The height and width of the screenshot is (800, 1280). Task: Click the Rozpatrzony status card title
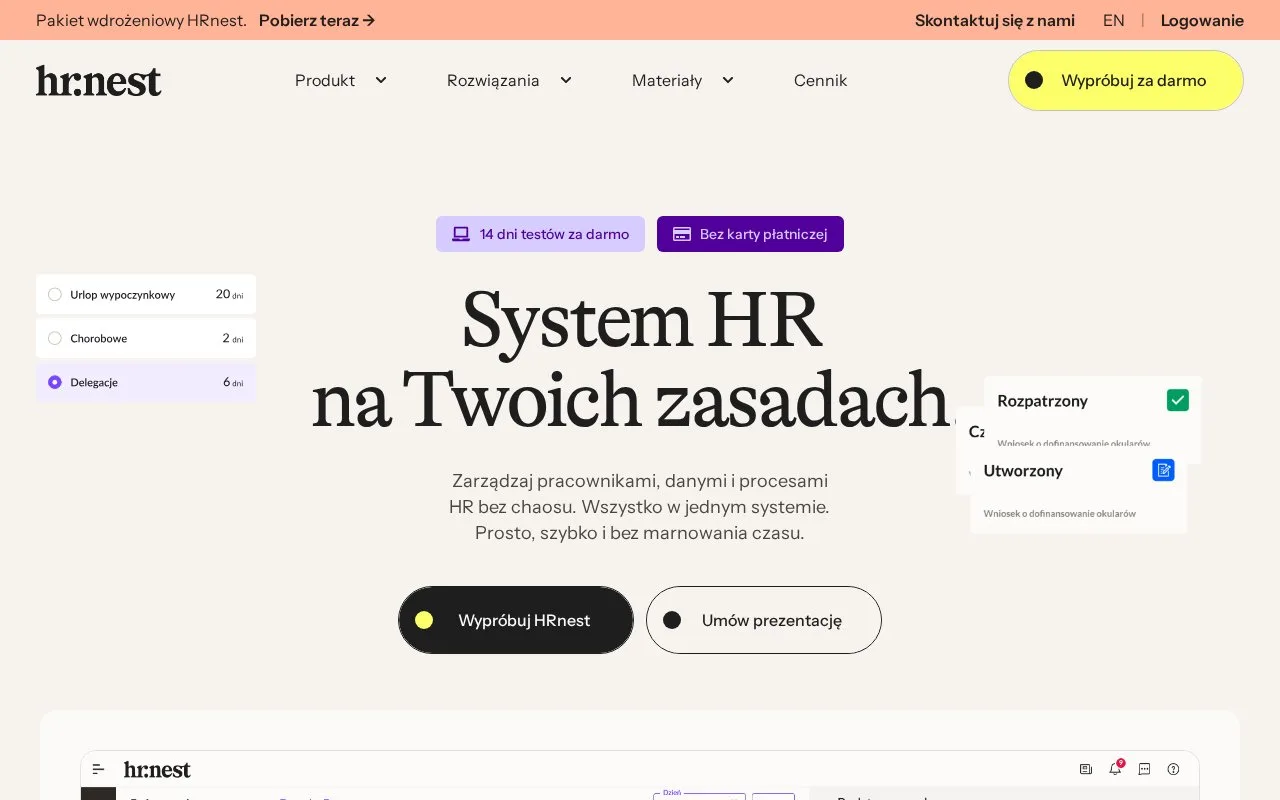click(x=1042, y=401)
